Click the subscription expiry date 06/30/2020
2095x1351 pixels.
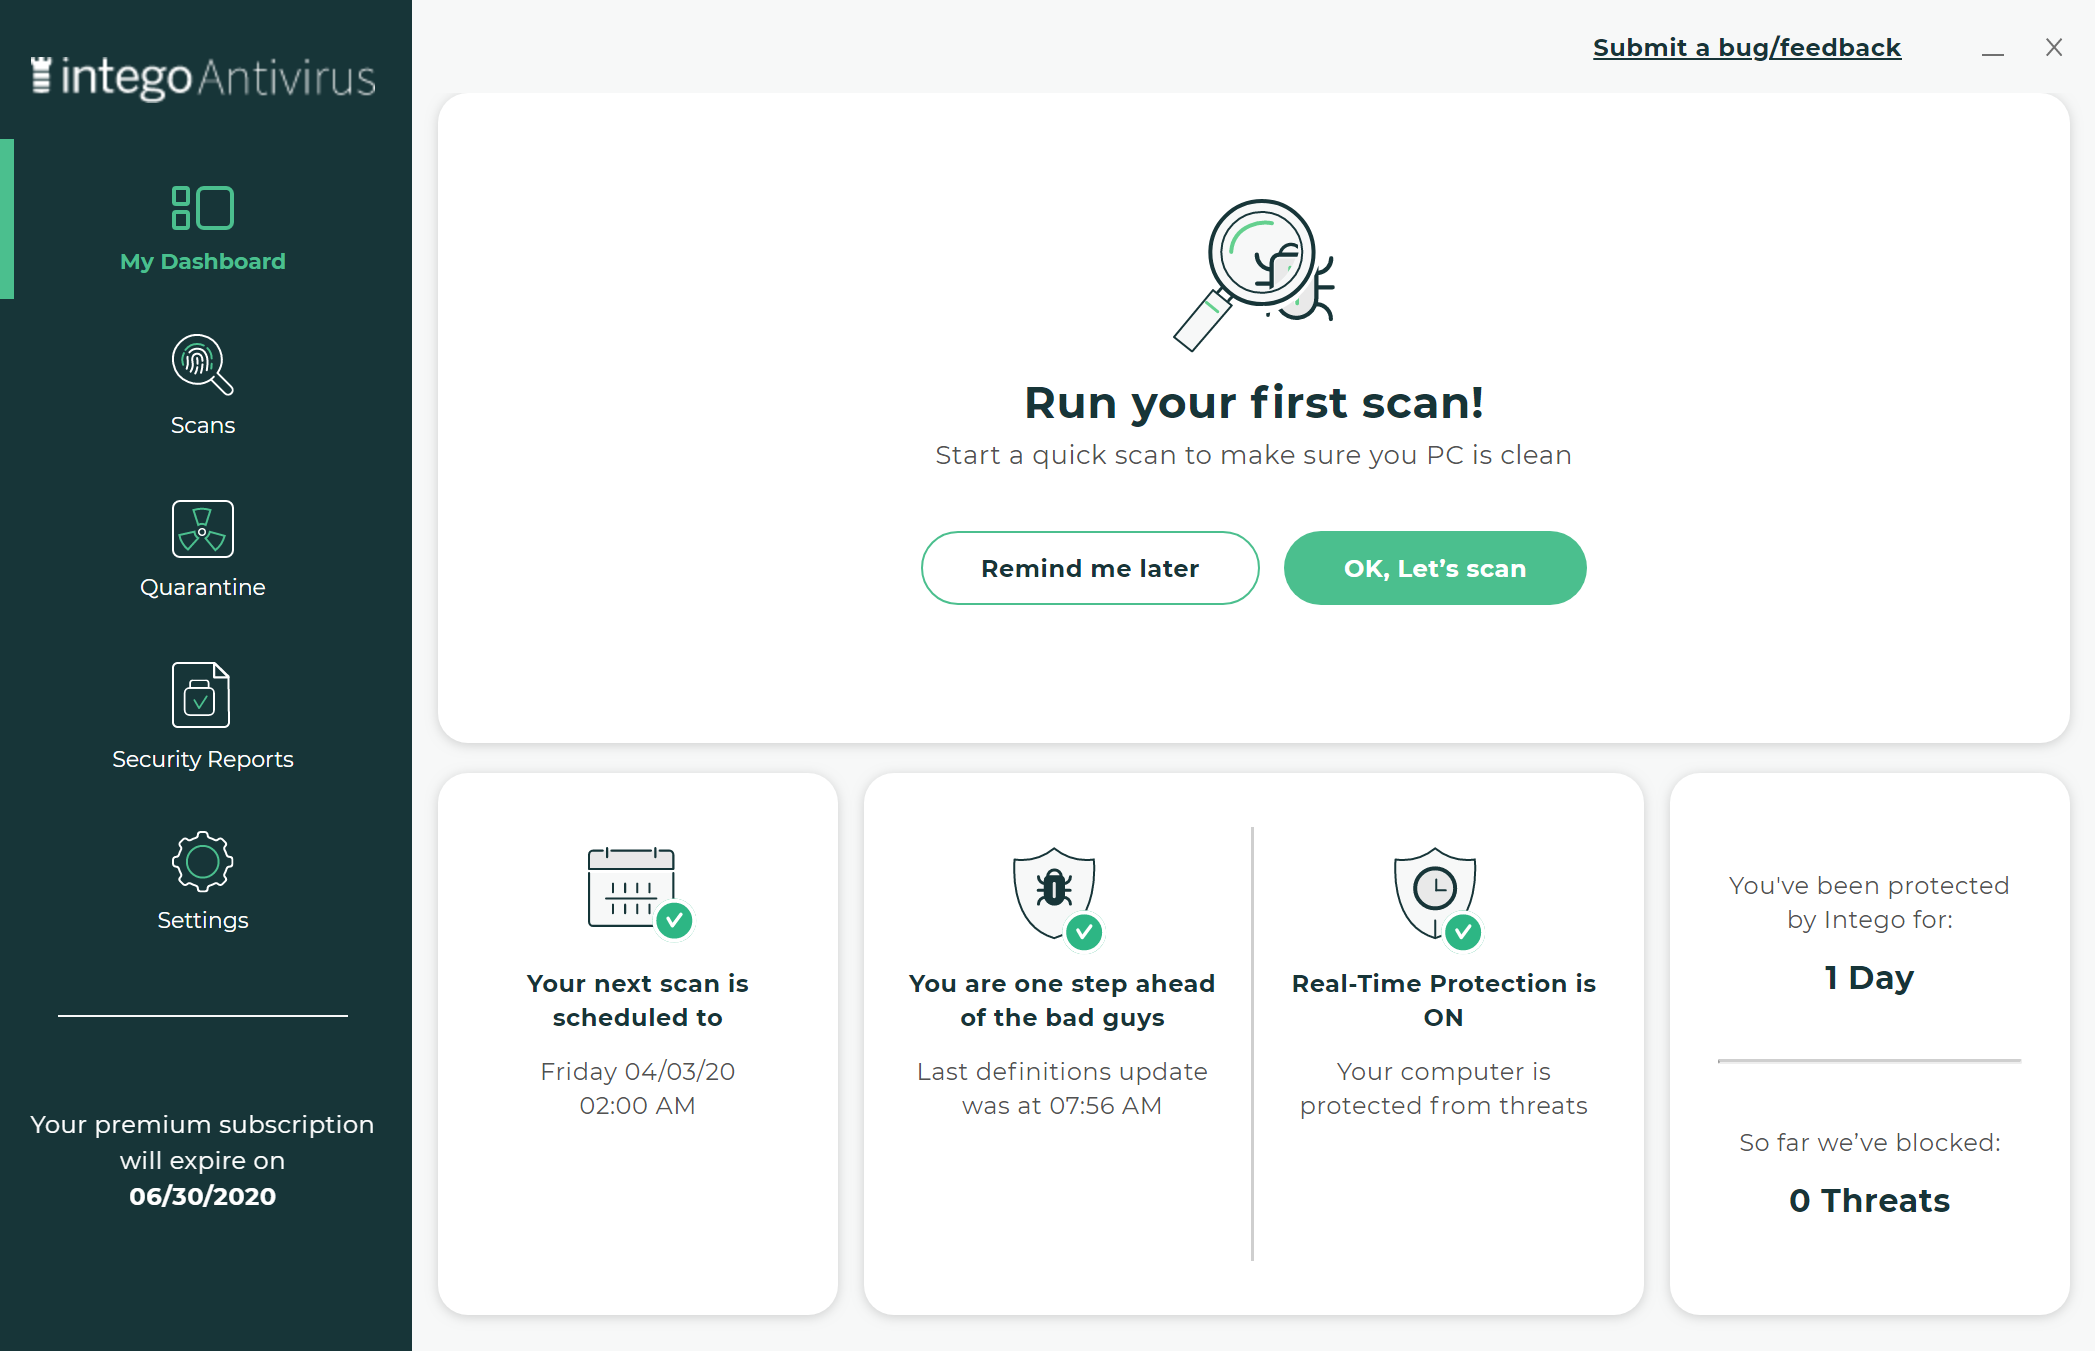[203, 1196]
